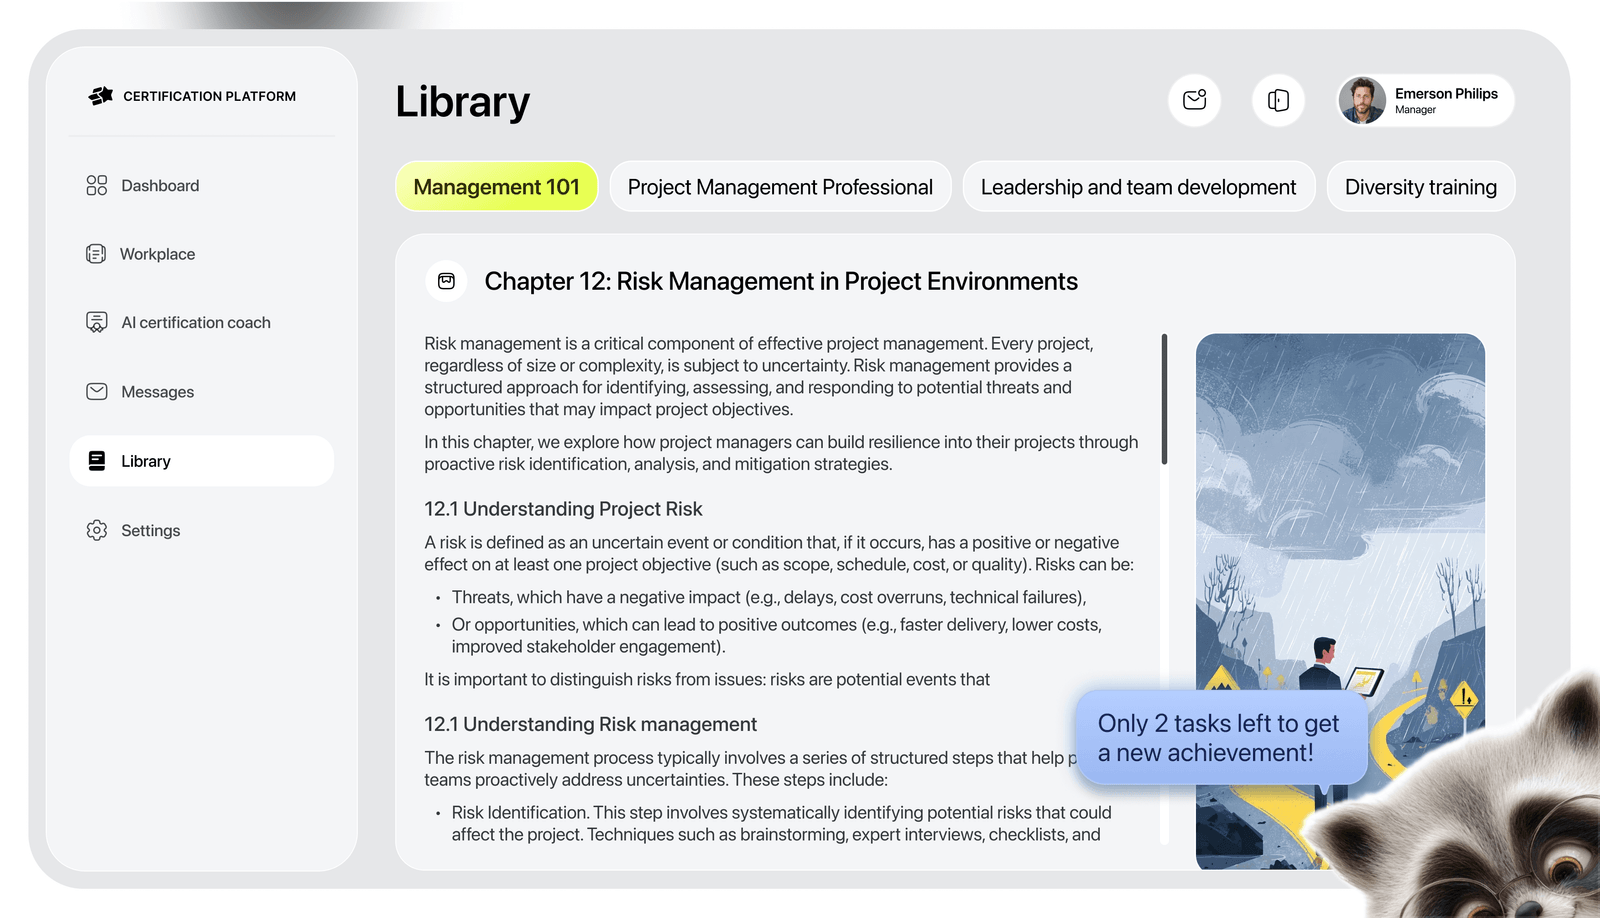Click the Messages envelope icon in sidebar
This screenshot has width=1600, height=918.
pyautogui.click(x=96, y=392)
